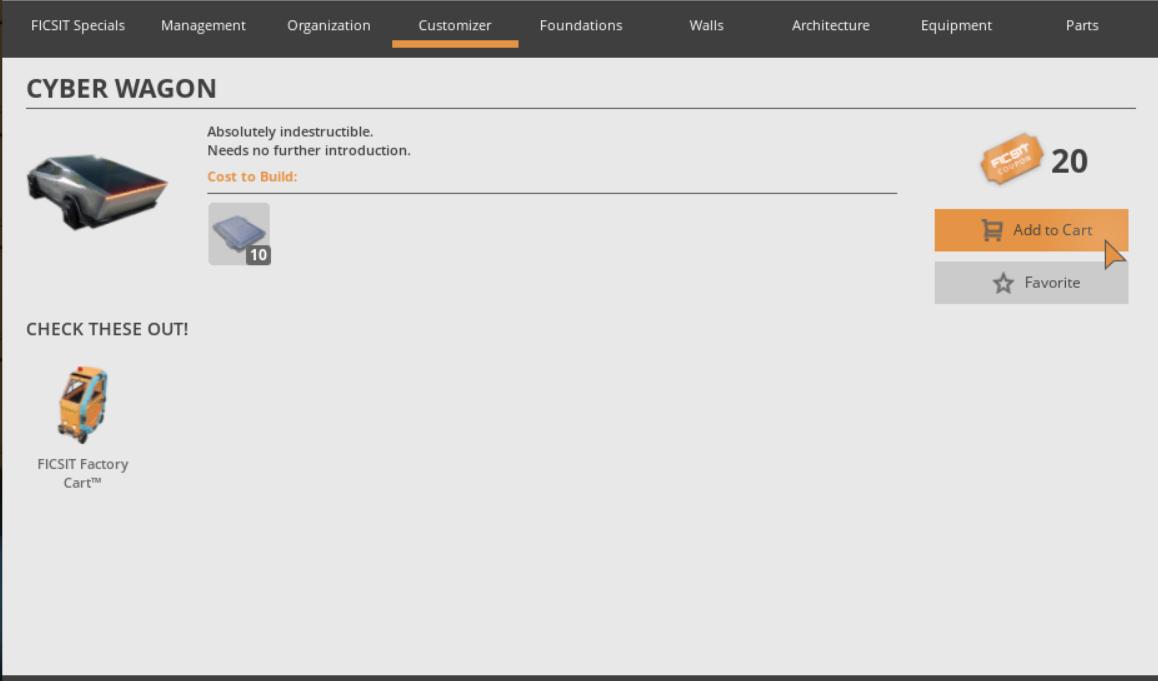Mark Cyber Wagon as Favorite
Viewport: 1158px width, 681px height.
tap(1031, 283)
